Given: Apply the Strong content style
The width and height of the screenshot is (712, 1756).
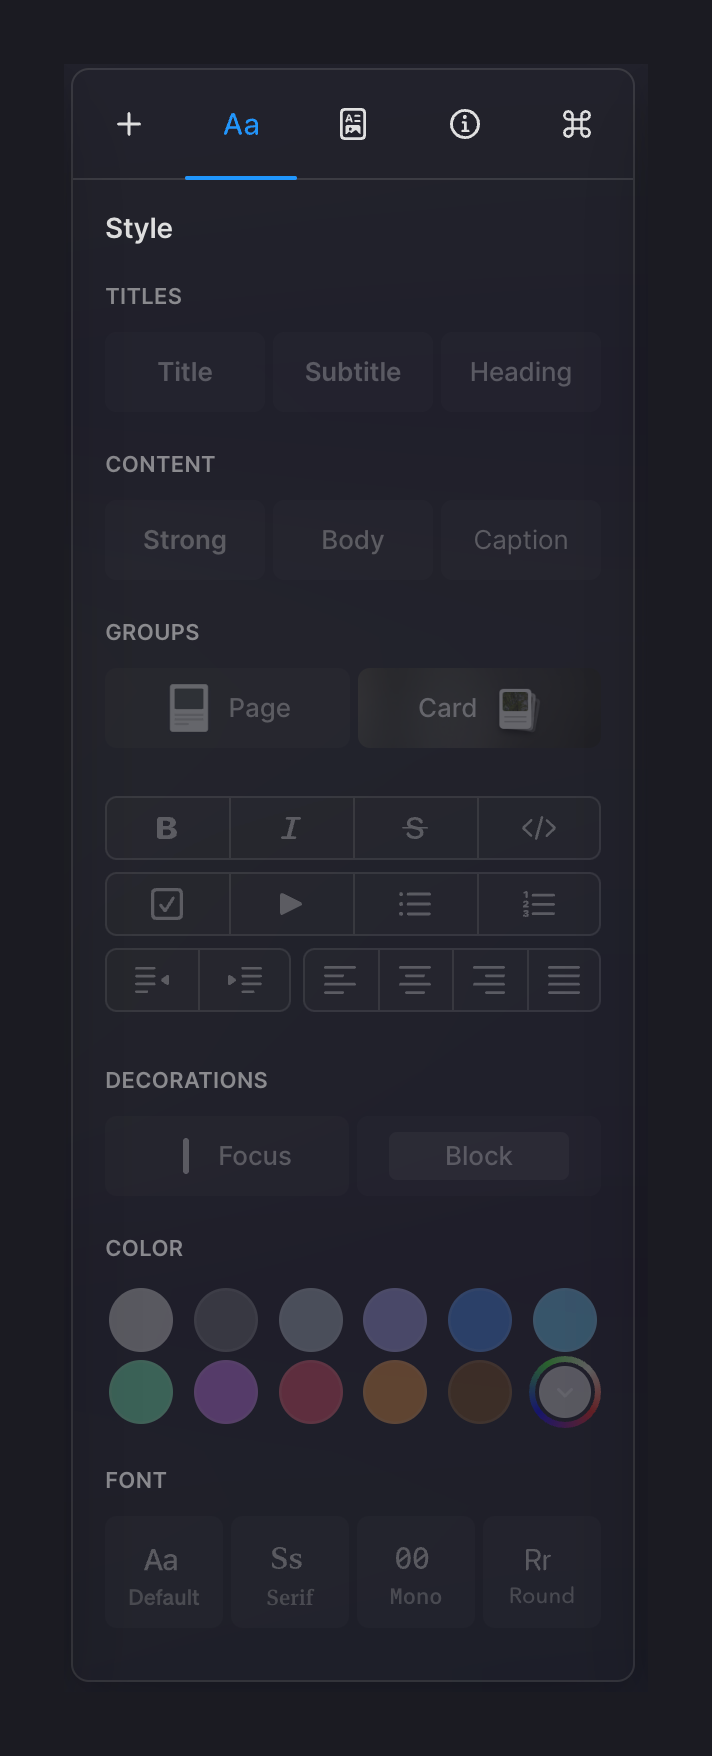Looking at the screenshot, I should [184, 539].
